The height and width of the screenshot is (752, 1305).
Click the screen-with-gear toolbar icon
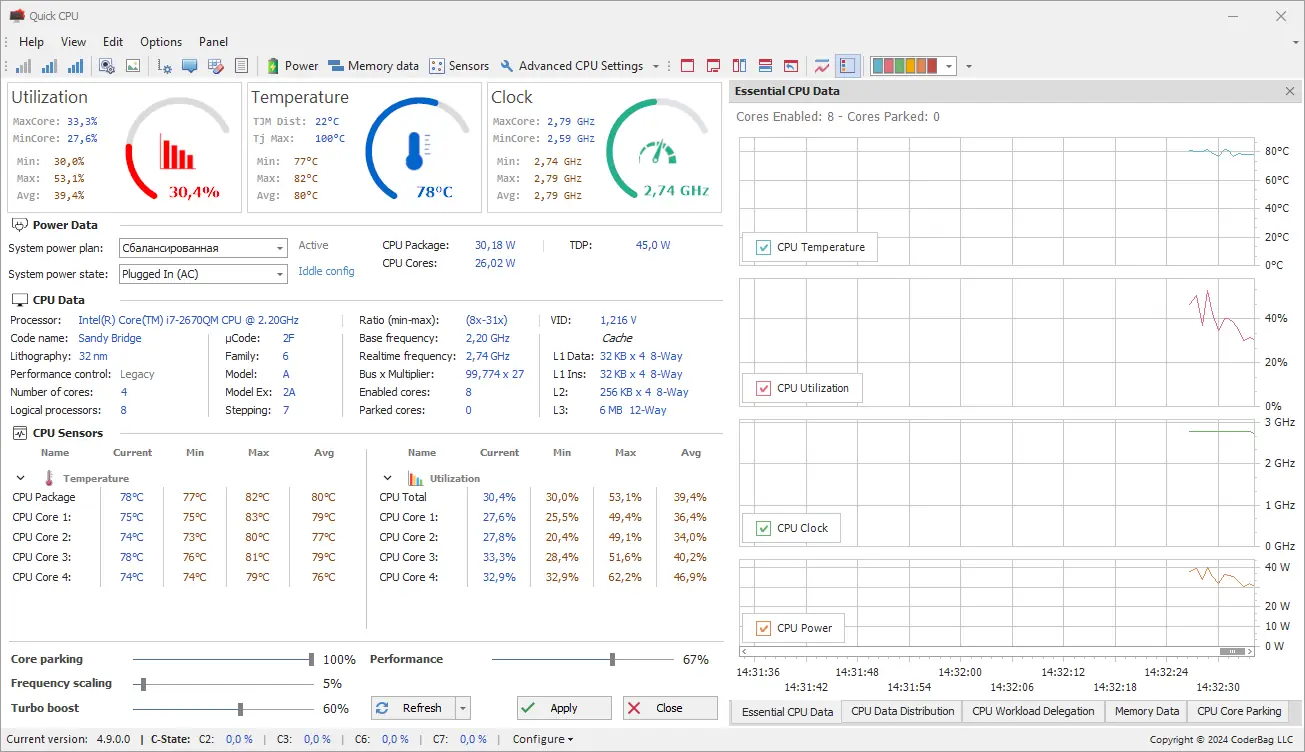pos(107,66)
